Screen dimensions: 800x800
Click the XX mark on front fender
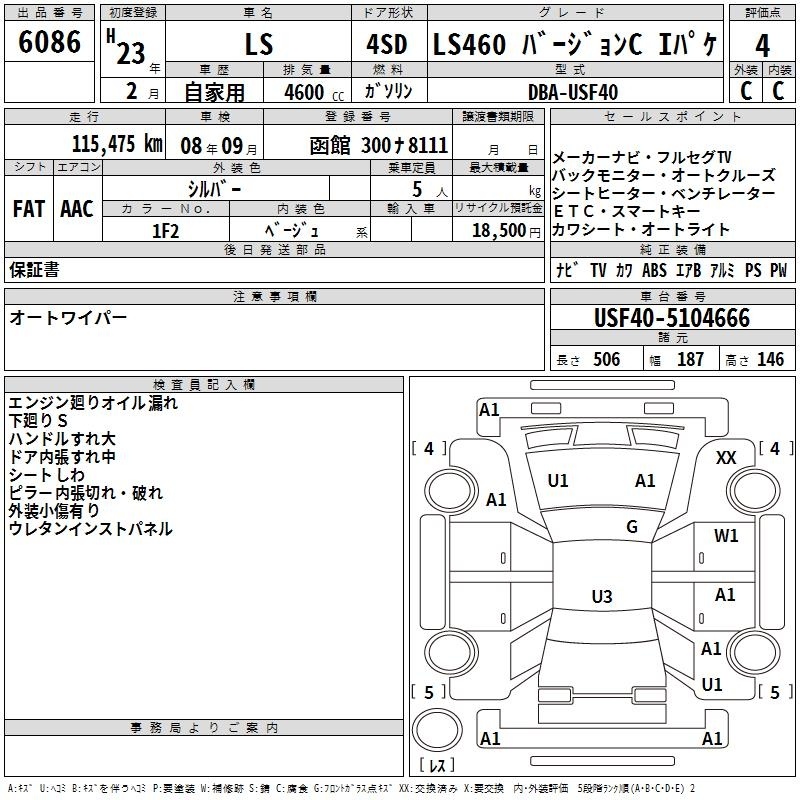tap(726, 458)
